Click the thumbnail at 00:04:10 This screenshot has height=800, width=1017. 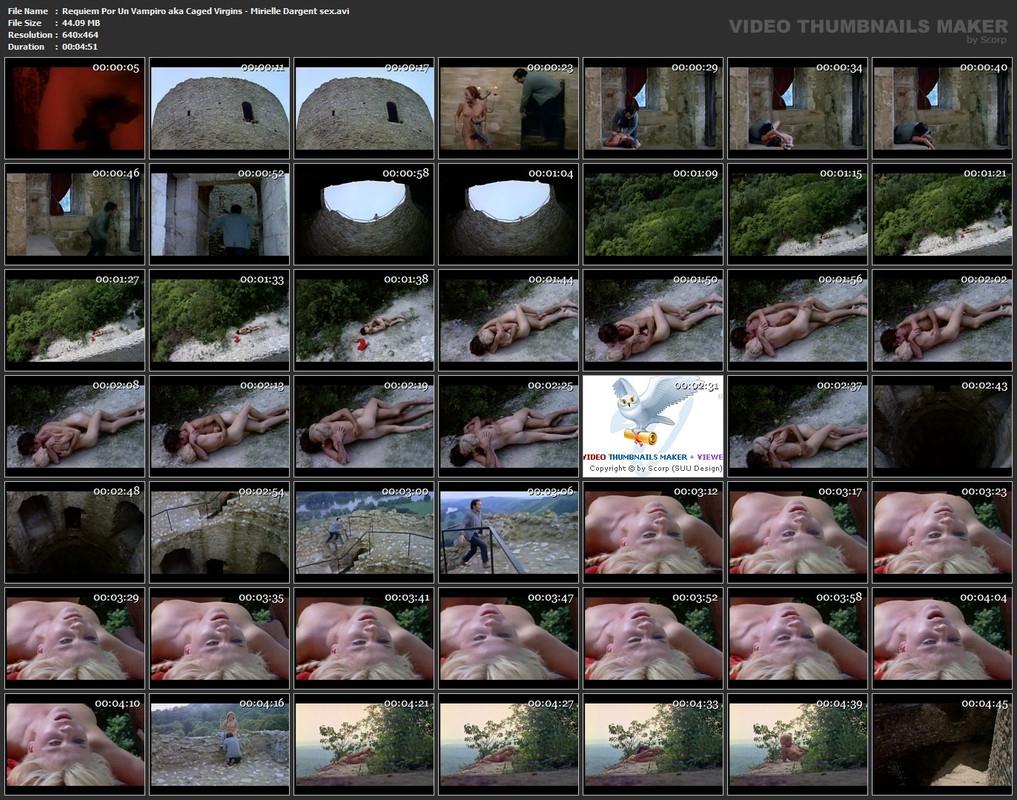[75, 744]
